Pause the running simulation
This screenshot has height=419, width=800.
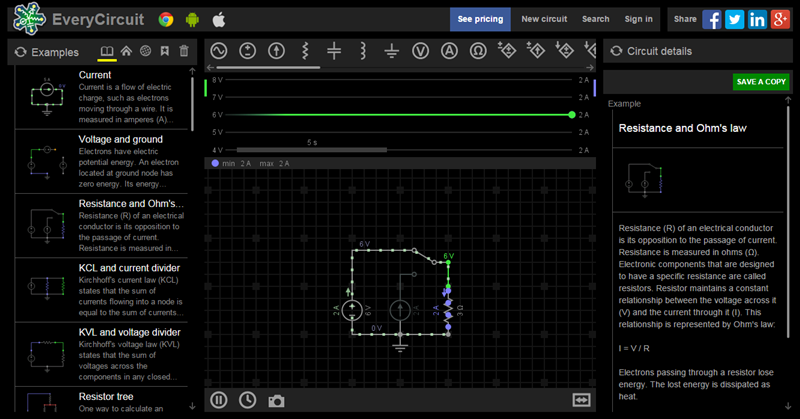tap(219, 400)
